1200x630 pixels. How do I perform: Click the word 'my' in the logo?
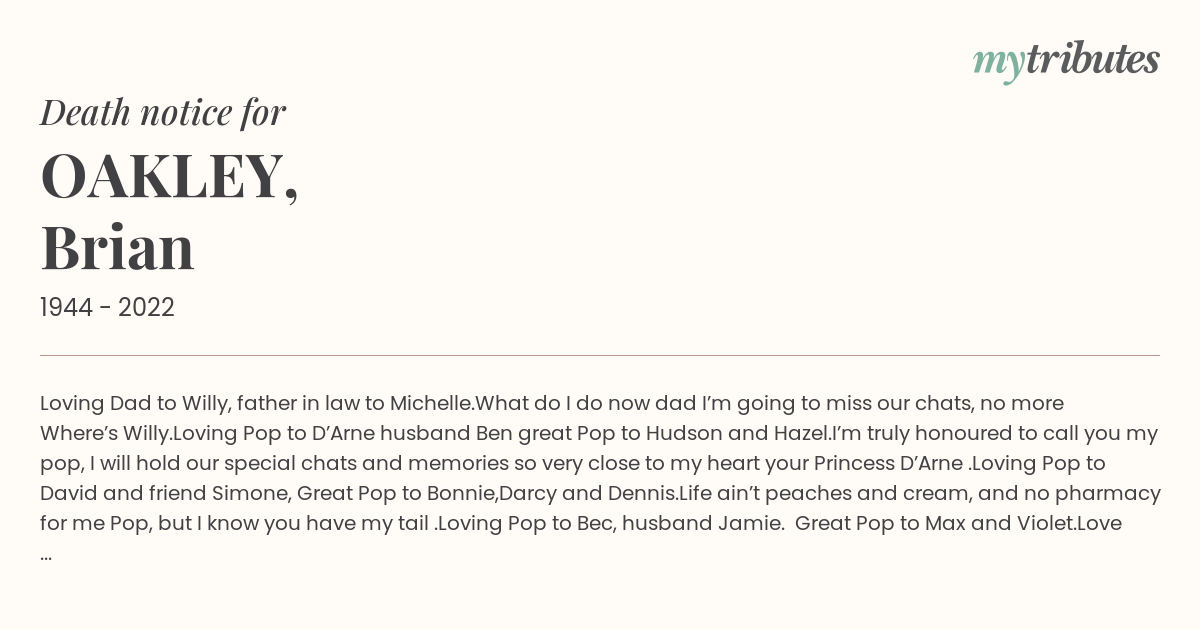tap(998, 64)
